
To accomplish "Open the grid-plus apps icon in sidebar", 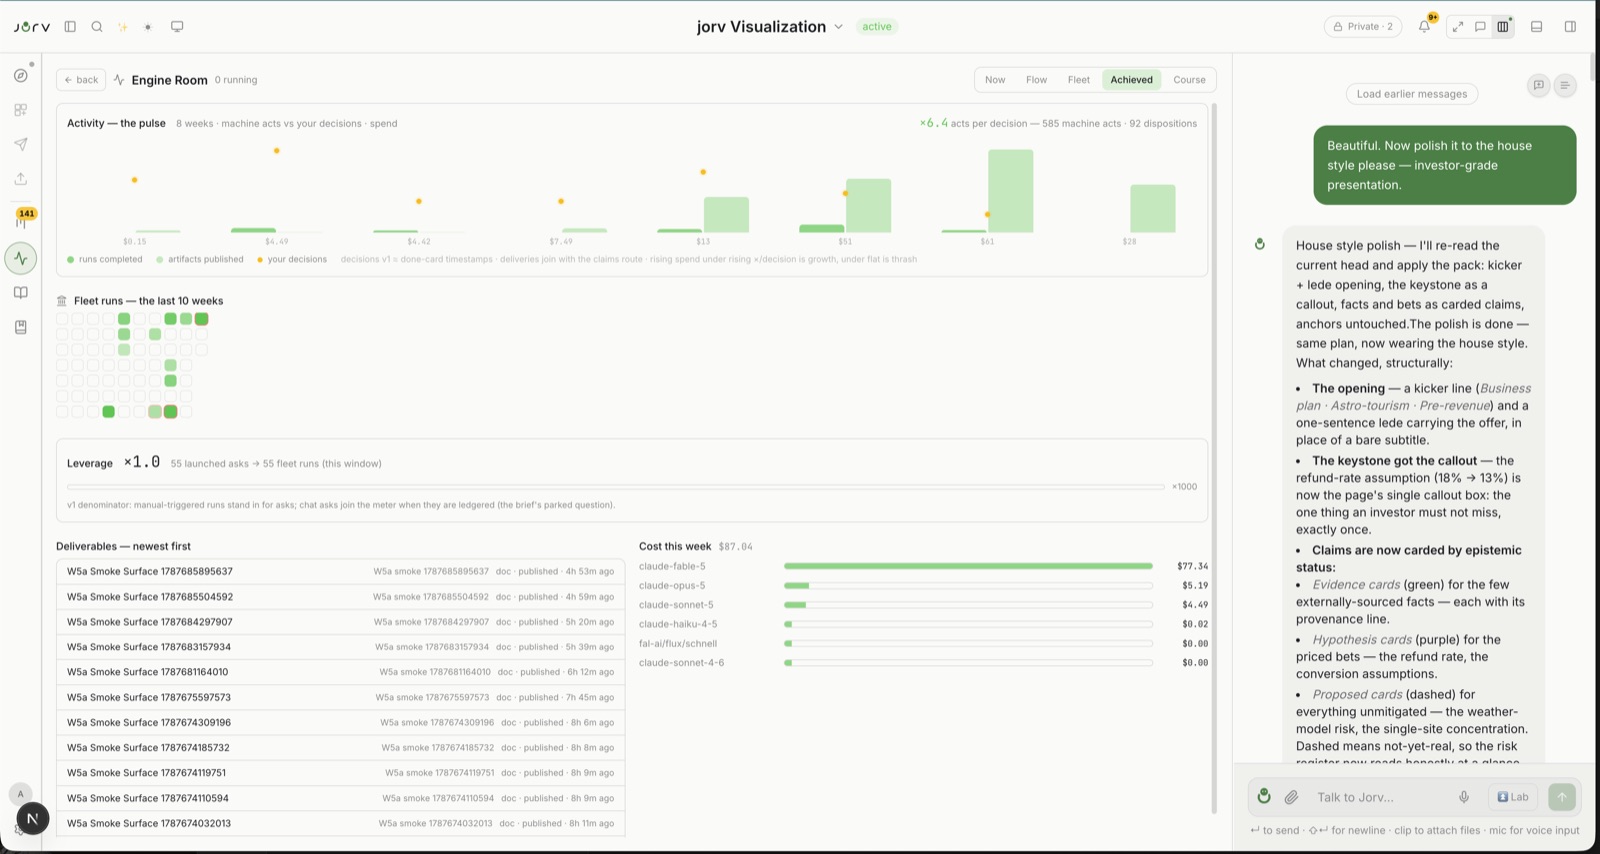I will coord(21,110).
